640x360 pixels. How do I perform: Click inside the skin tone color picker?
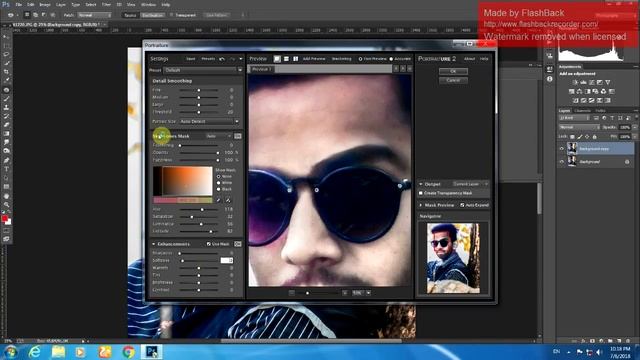click(183, 181)
